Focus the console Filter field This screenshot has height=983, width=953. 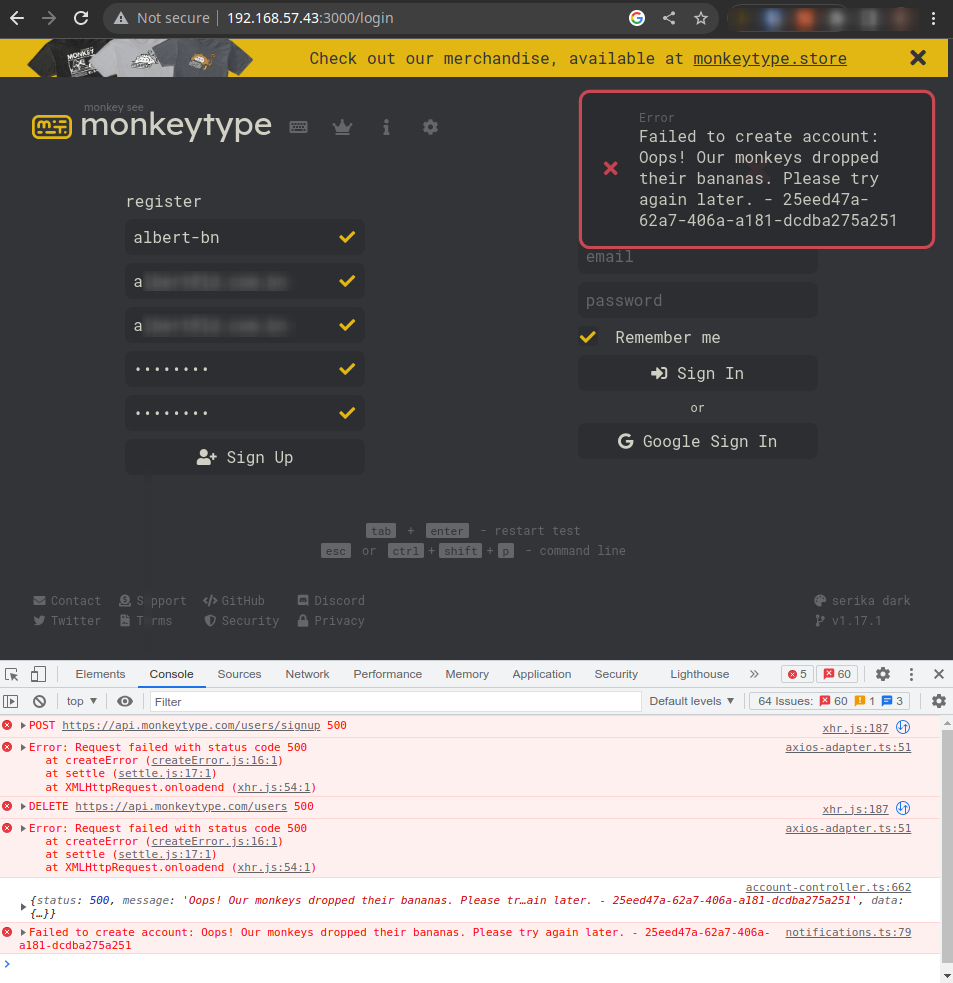(x=396, y=702)
